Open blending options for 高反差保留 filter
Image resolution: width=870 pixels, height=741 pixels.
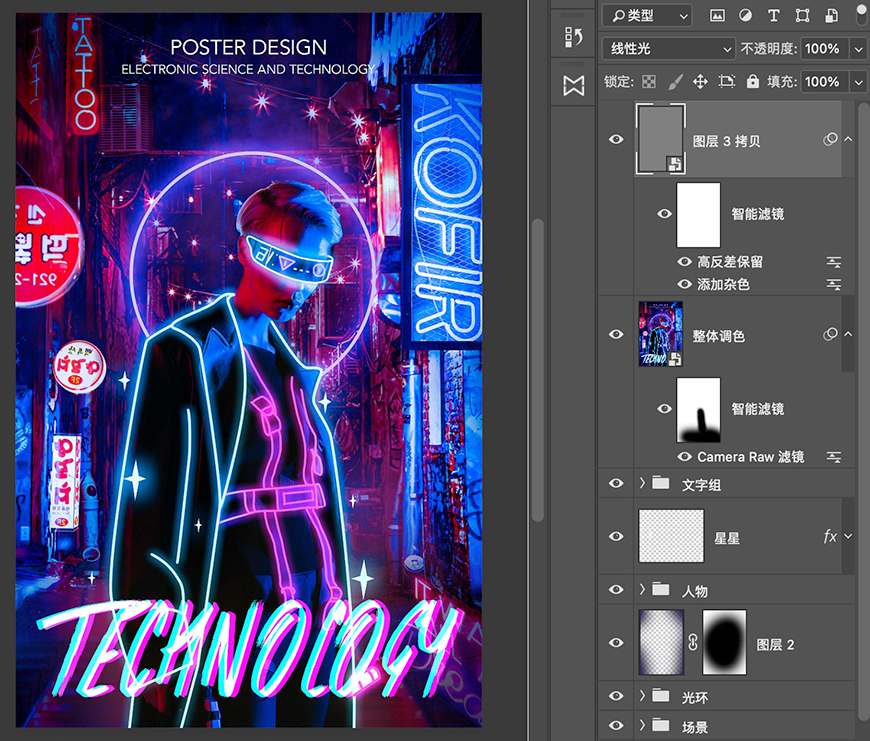[x=834, y=261]
